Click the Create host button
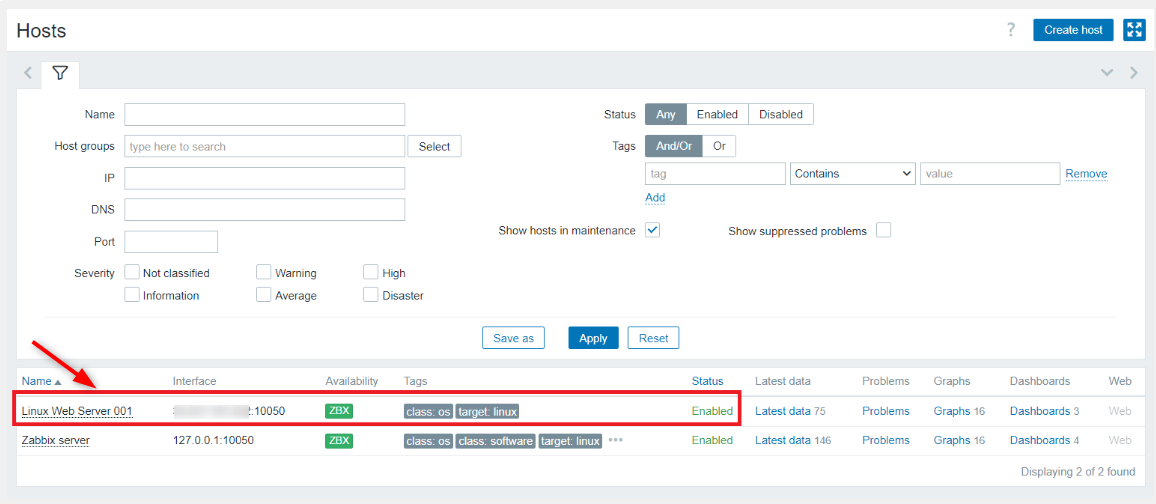The height and width of the screenshot is (504, 1156). (1072, 30)
